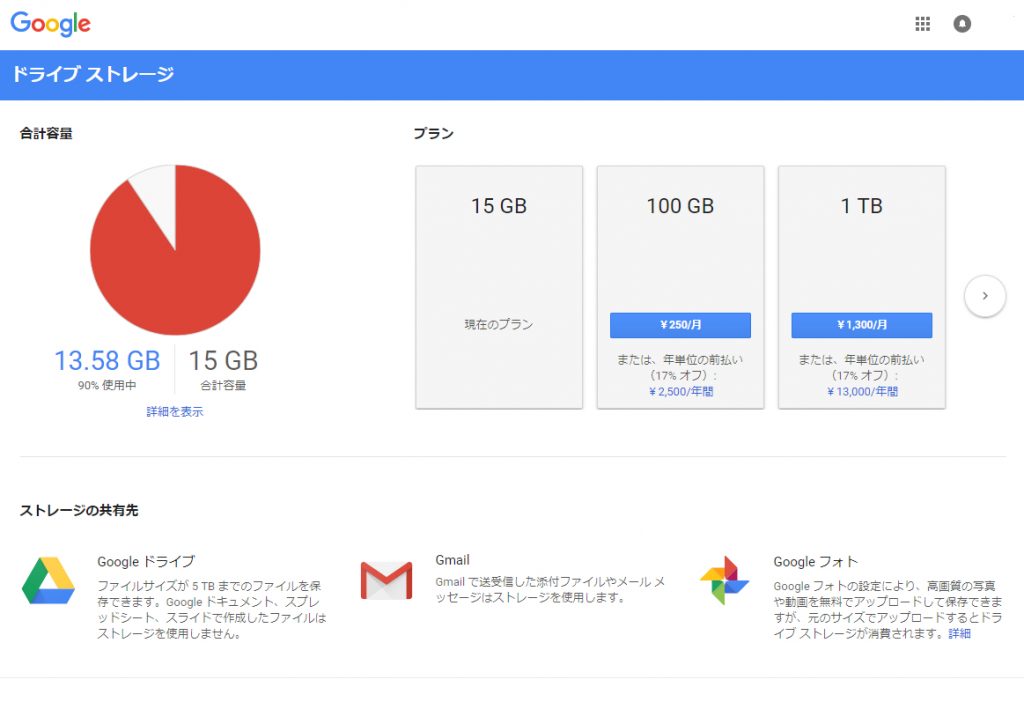The height and width of the screenshot is (702, 1024).
Task: Show next plans with right chevron
Action: 985,296
